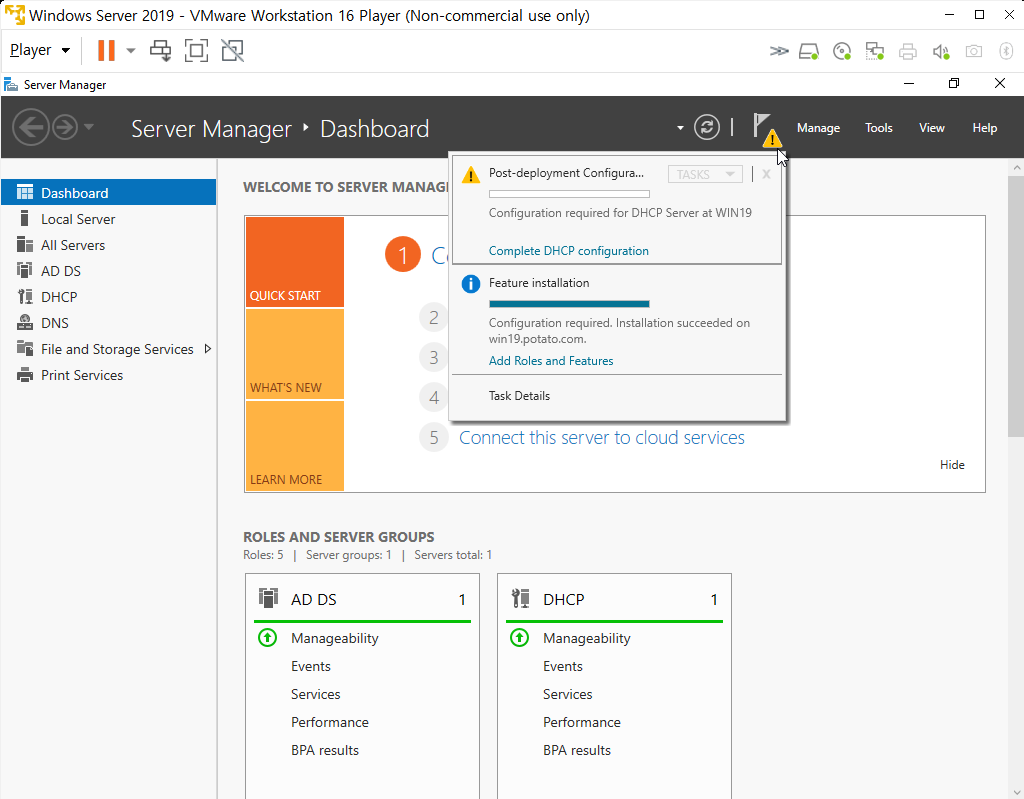Click the Post-deployment Configuration progress bar
The height and width of the screenshot is (799, 1024).
click(x=569, y=194)
